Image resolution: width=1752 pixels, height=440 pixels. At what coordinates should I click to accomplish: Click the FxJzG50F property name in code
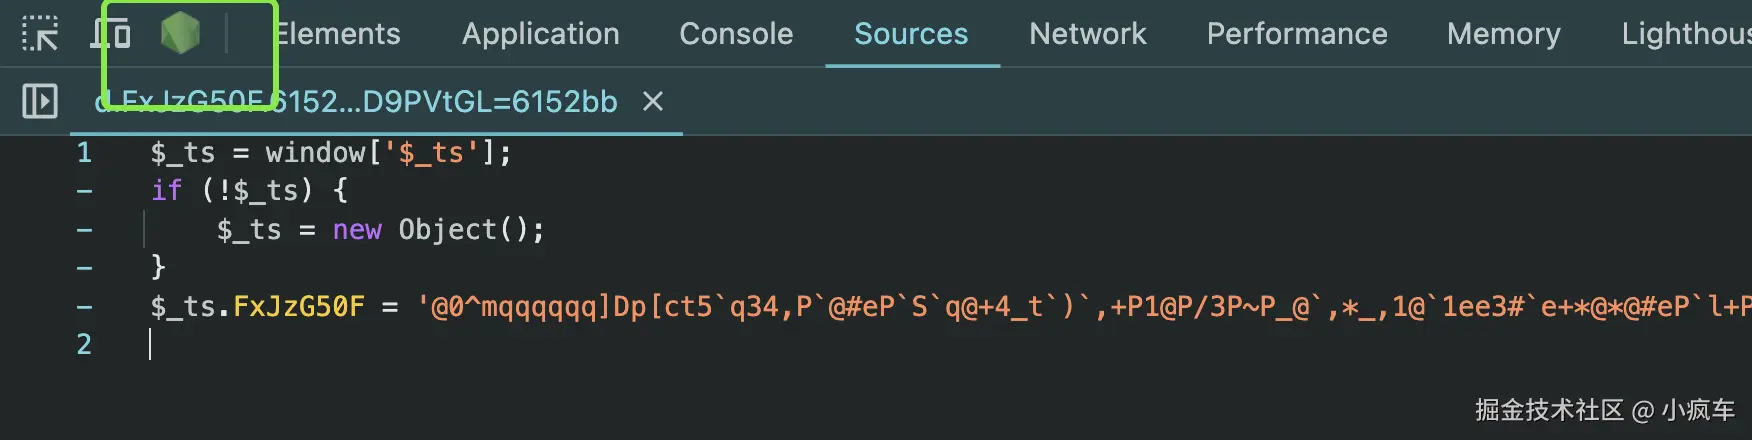298,306
